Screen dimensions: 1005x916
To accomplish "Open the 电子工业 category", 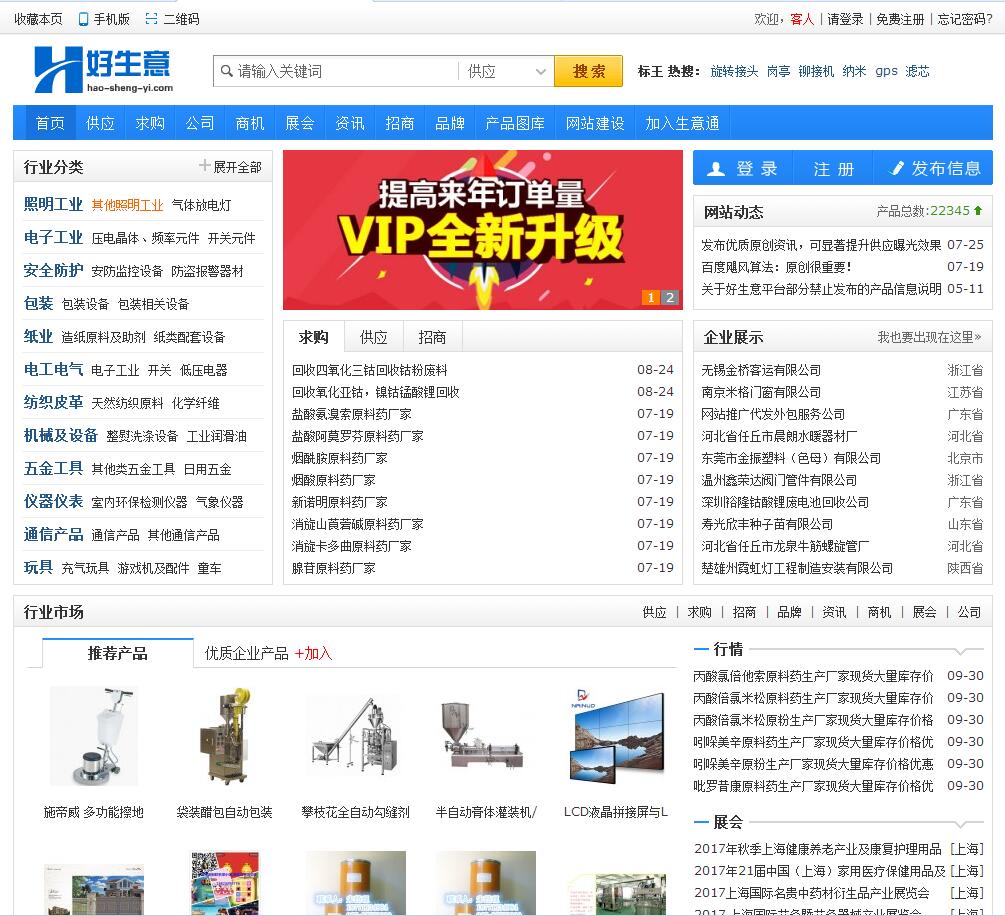I will point(53,238).
